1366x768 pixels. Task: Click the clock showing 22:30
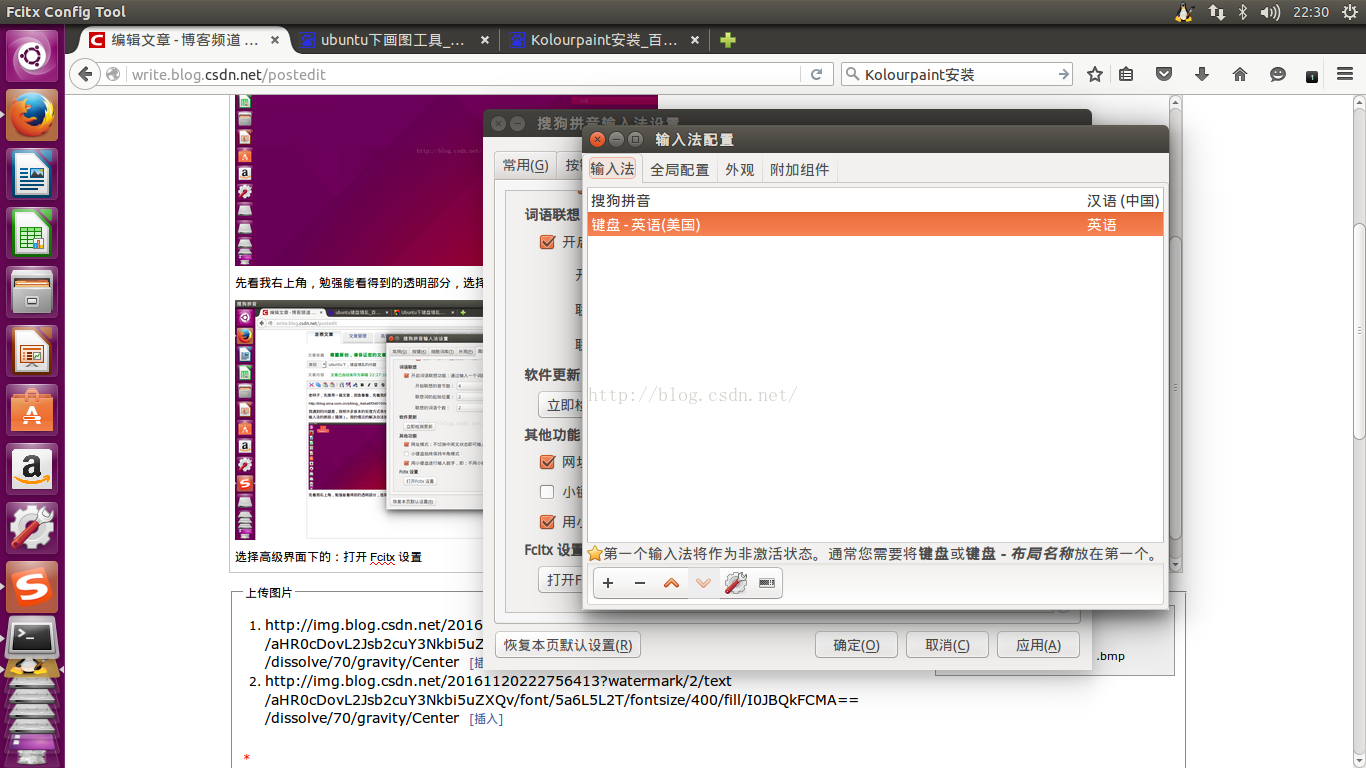1310,12
